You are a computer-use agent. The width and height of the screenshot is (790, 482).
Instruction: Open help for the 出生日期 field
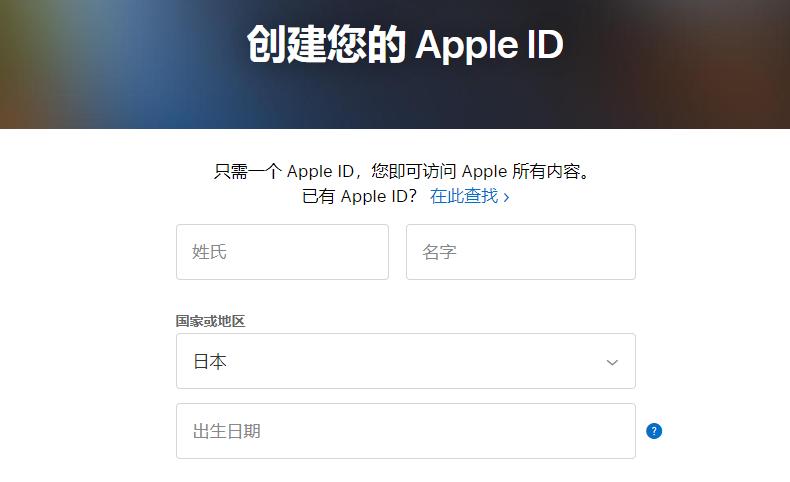653,431
